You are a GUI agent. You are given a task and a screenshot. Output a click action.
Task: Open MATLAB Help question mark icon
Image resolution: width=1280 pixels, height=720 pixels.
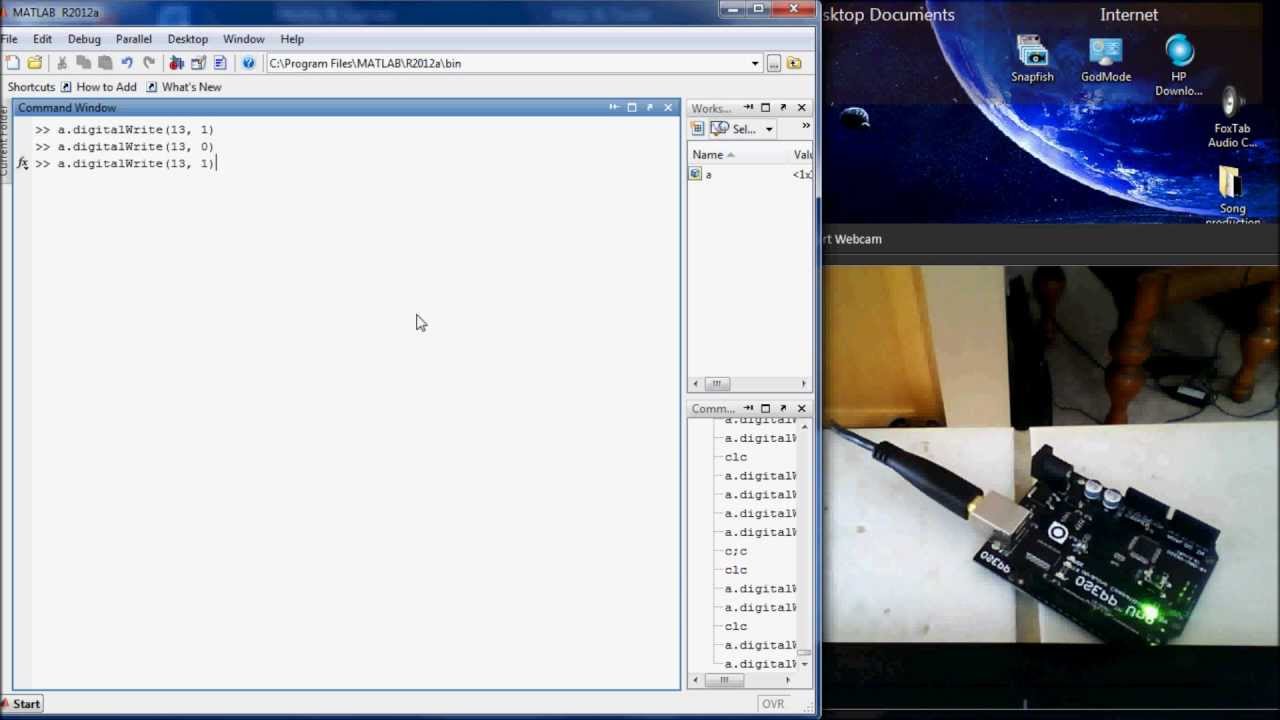[248, 63]
